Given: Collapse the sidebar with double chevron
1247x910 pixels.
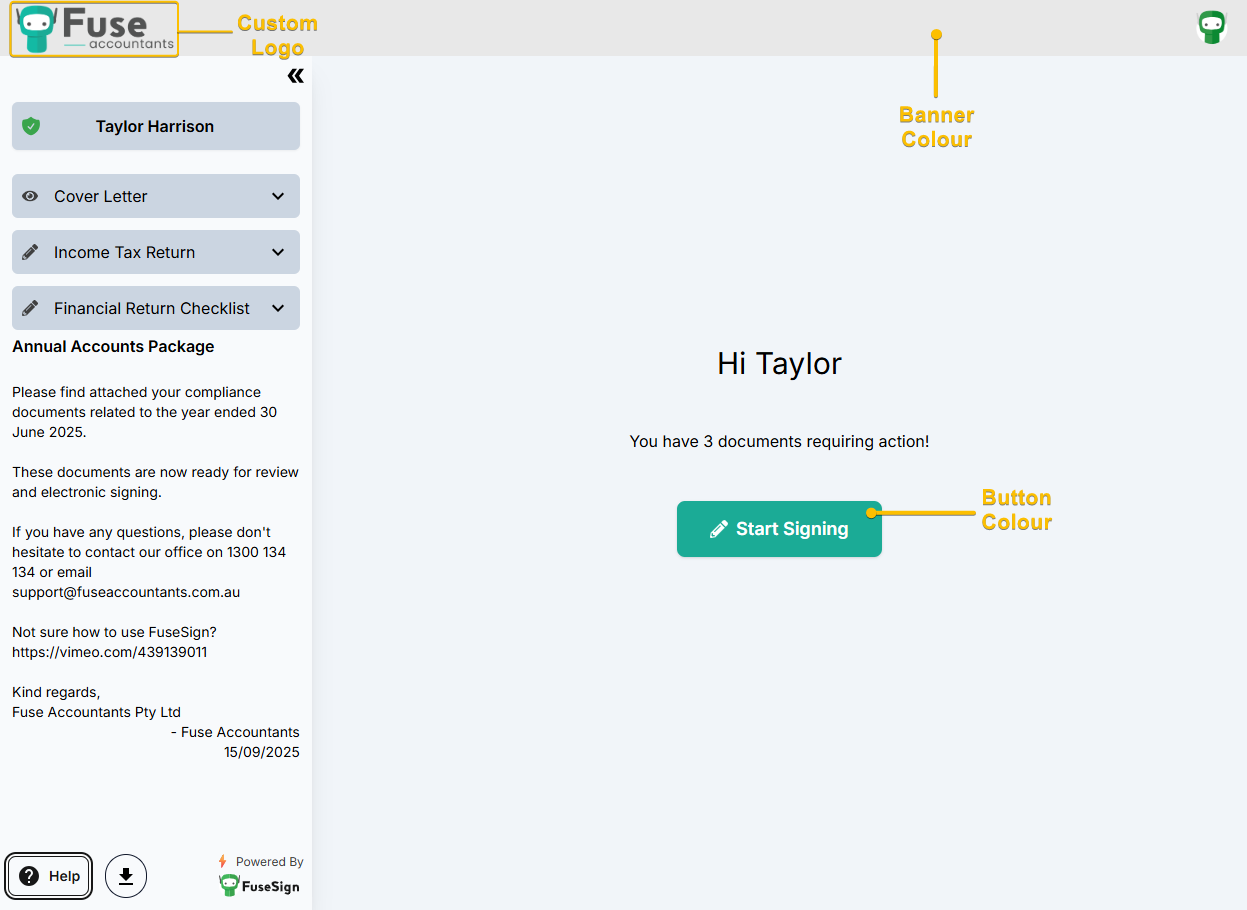Looking at the screenshot, I should coord(295,76).
